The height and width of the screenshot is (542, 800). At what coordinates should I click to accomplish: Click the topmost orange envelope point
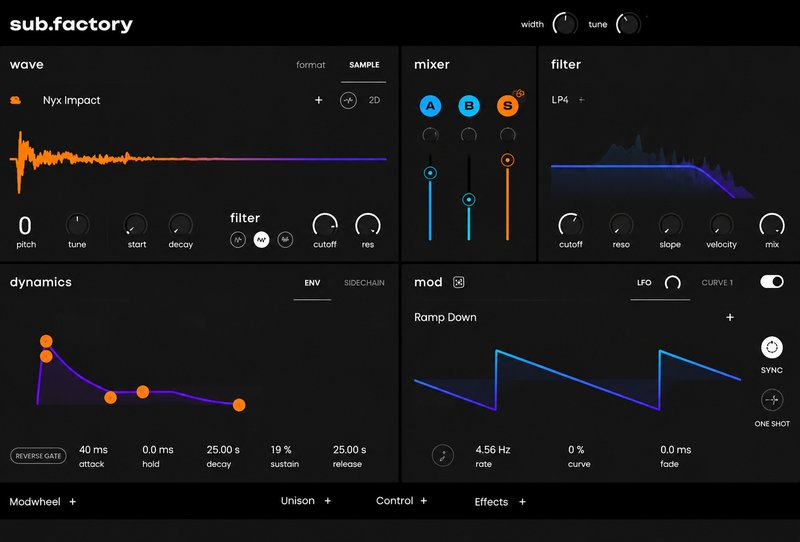[x=46, y=341]
